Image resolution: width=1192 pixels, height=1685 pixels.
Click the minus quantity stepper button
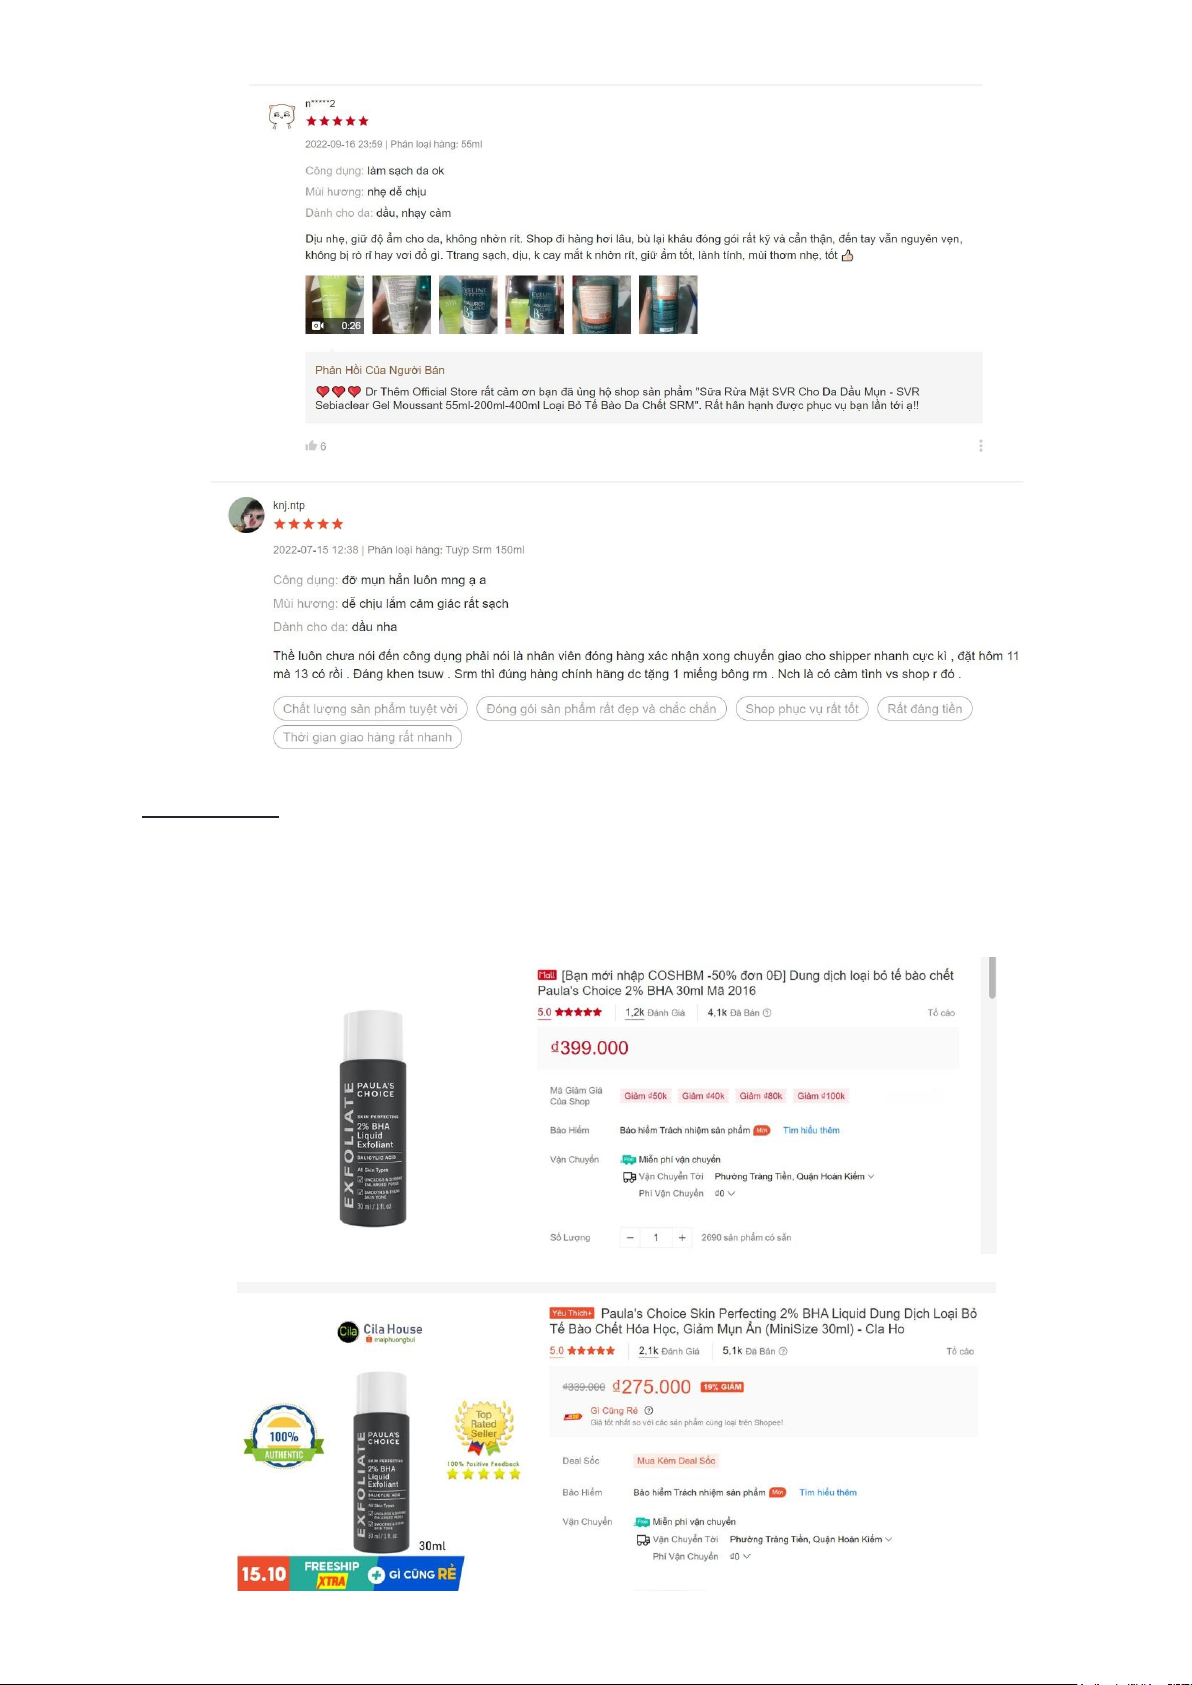click(630, 1238)
